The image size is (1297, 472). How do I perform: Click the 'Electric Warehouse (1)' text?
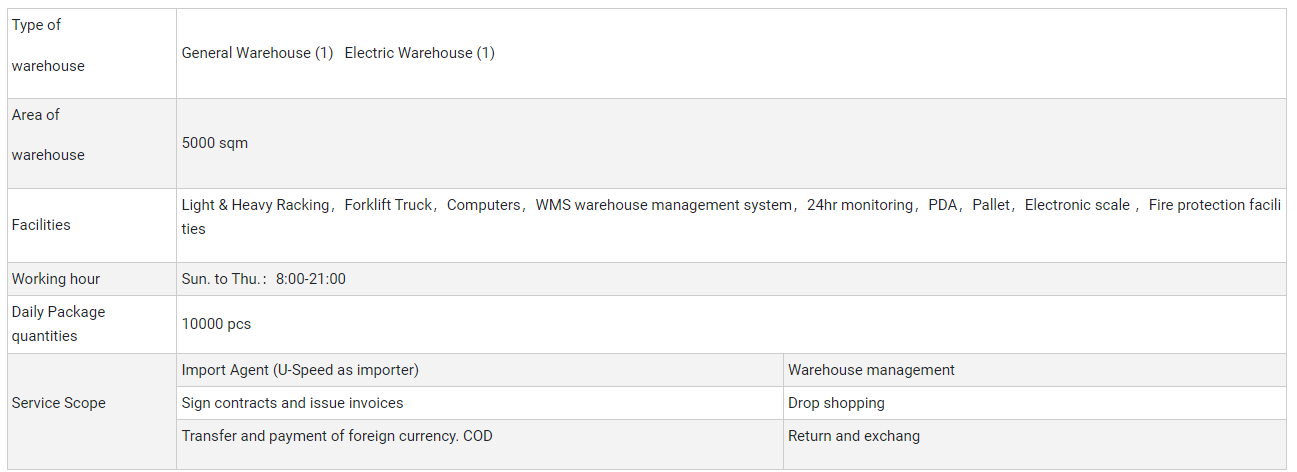pos(419,53)
